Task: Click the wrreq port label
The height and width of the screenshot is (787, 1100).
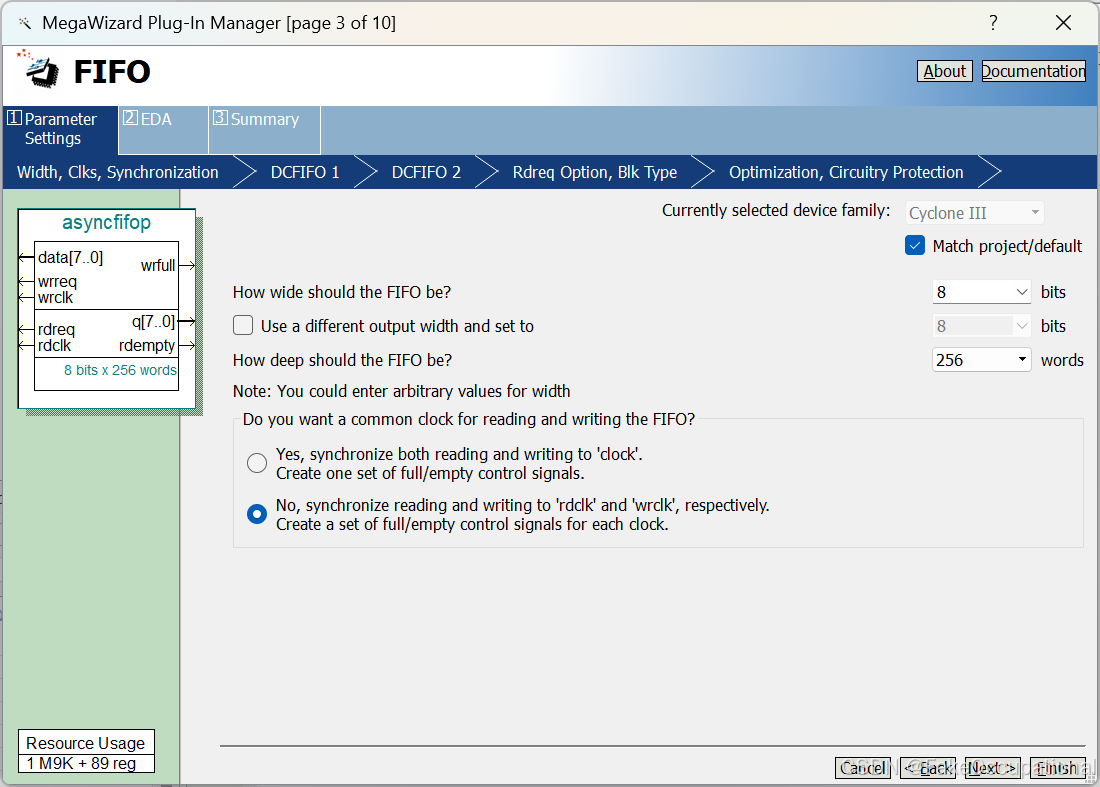Action: click(x=58, y=281)
